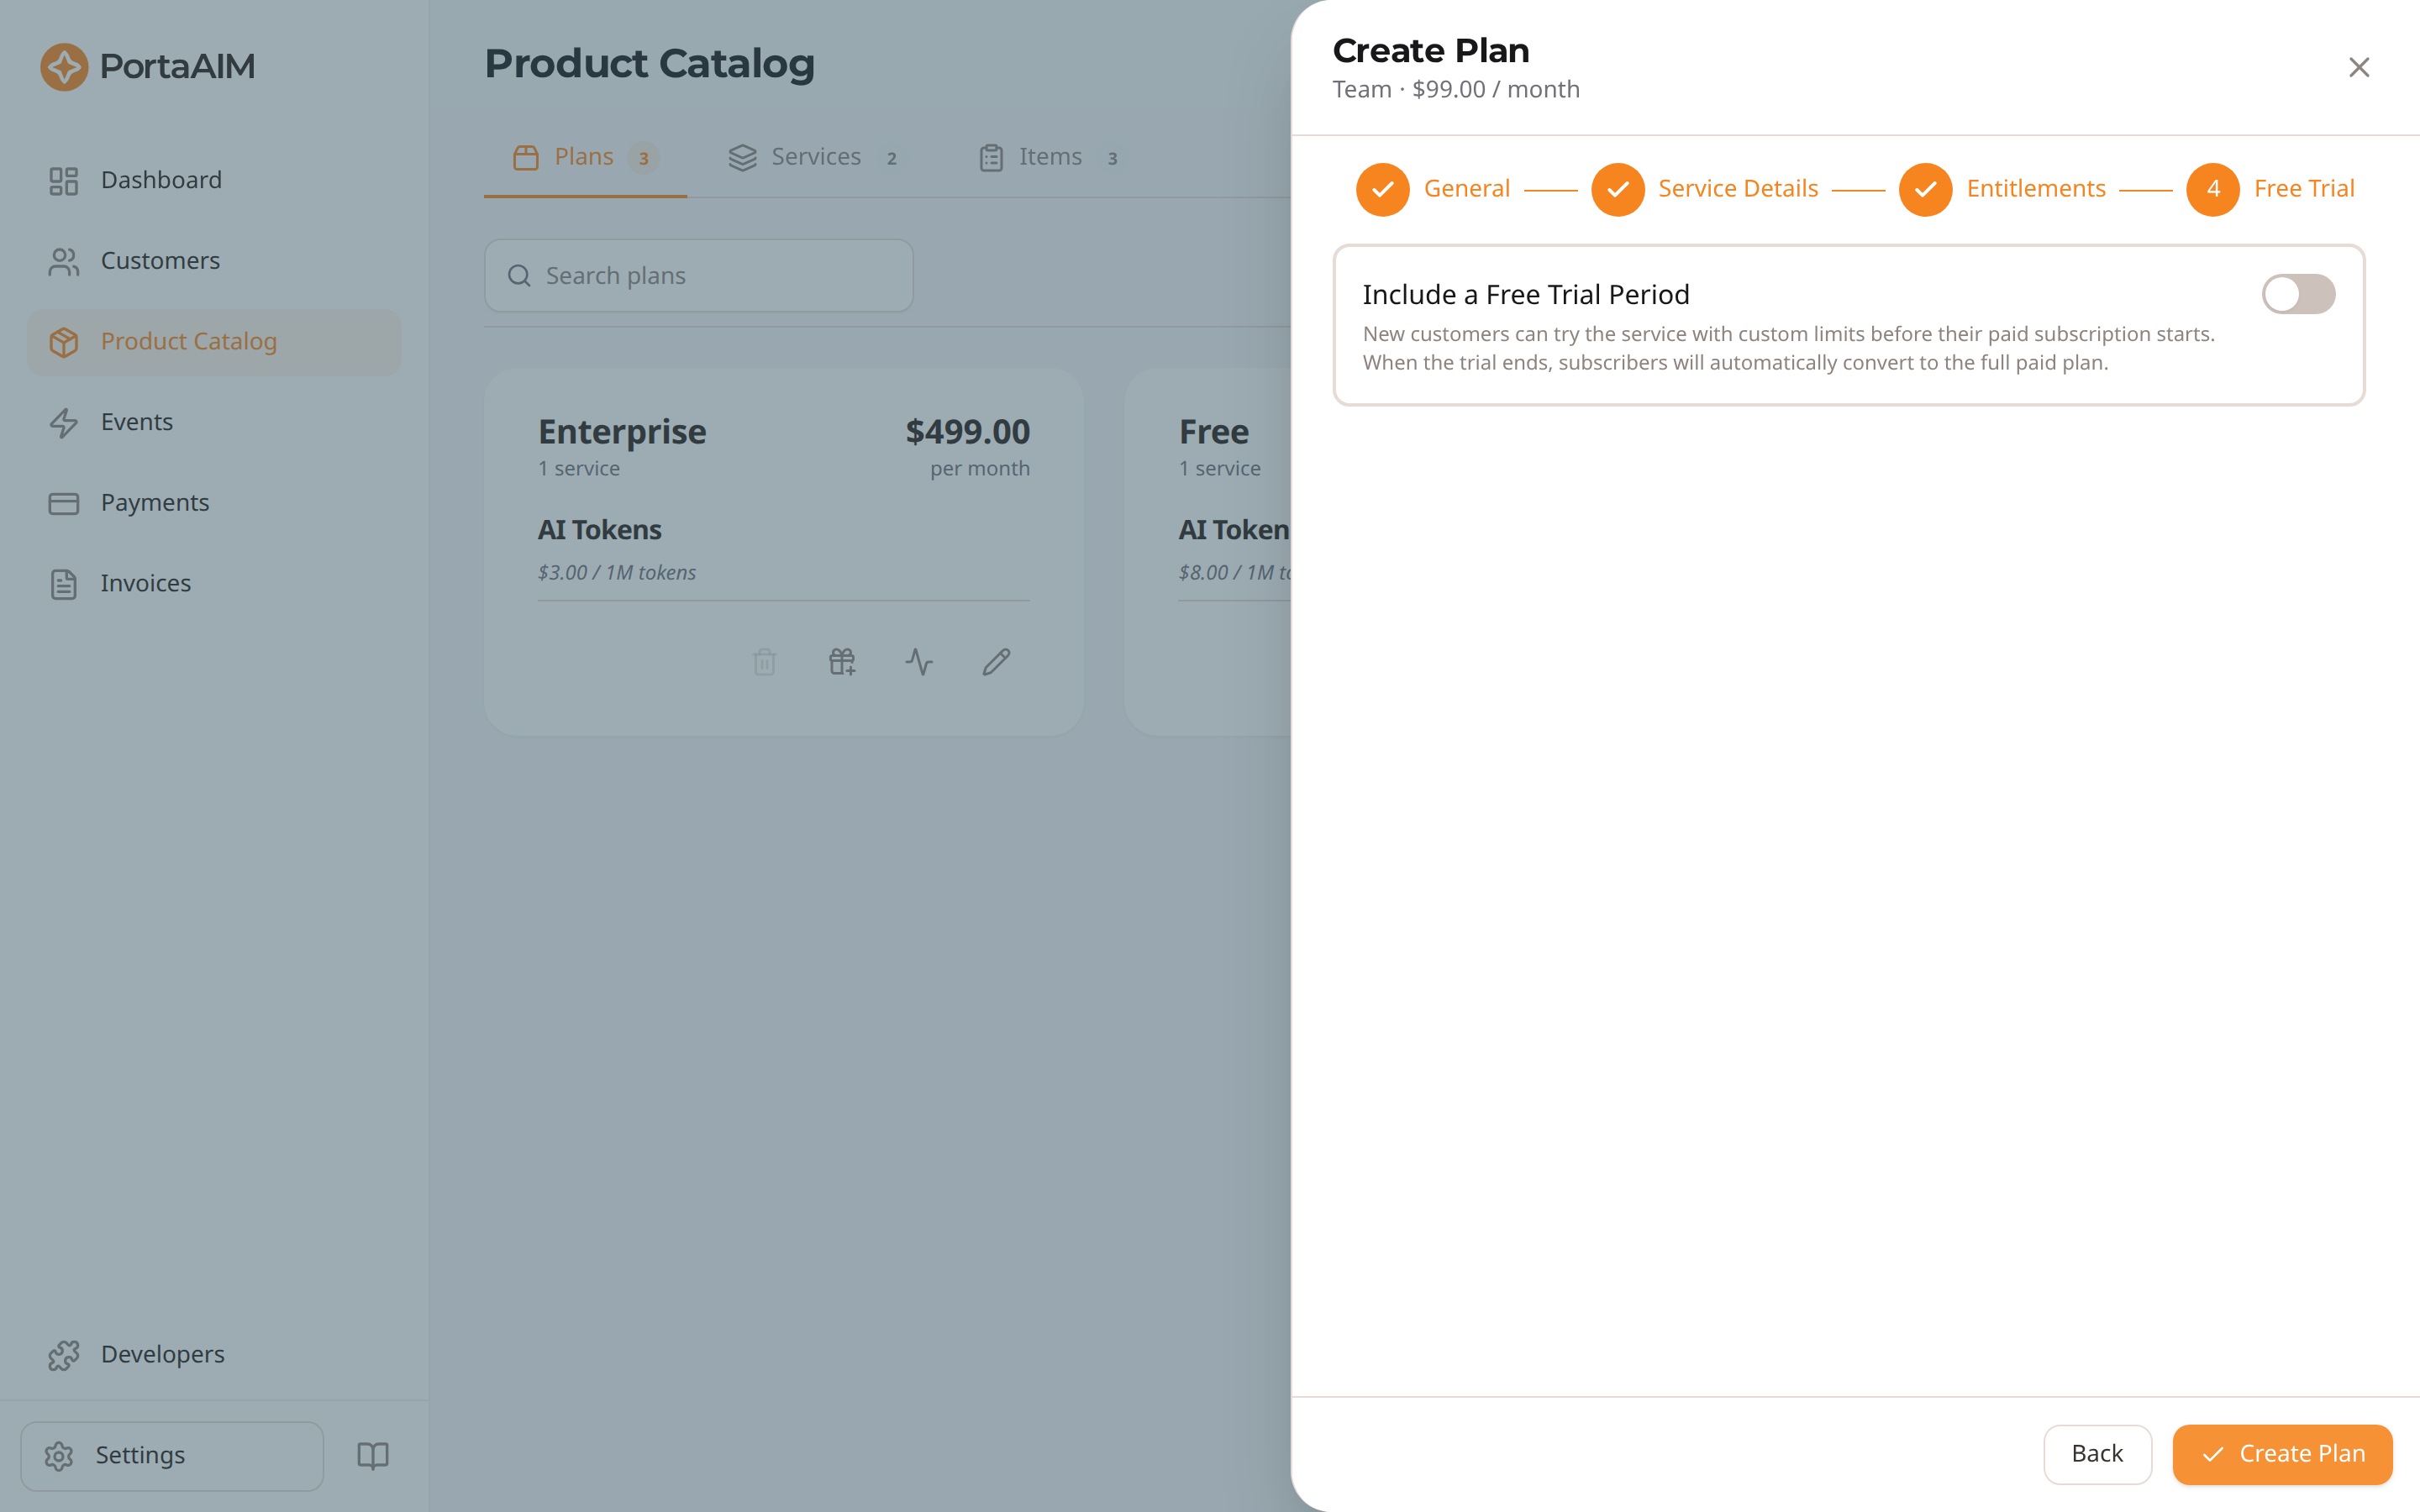Open the Payments page

pos(214,502)
